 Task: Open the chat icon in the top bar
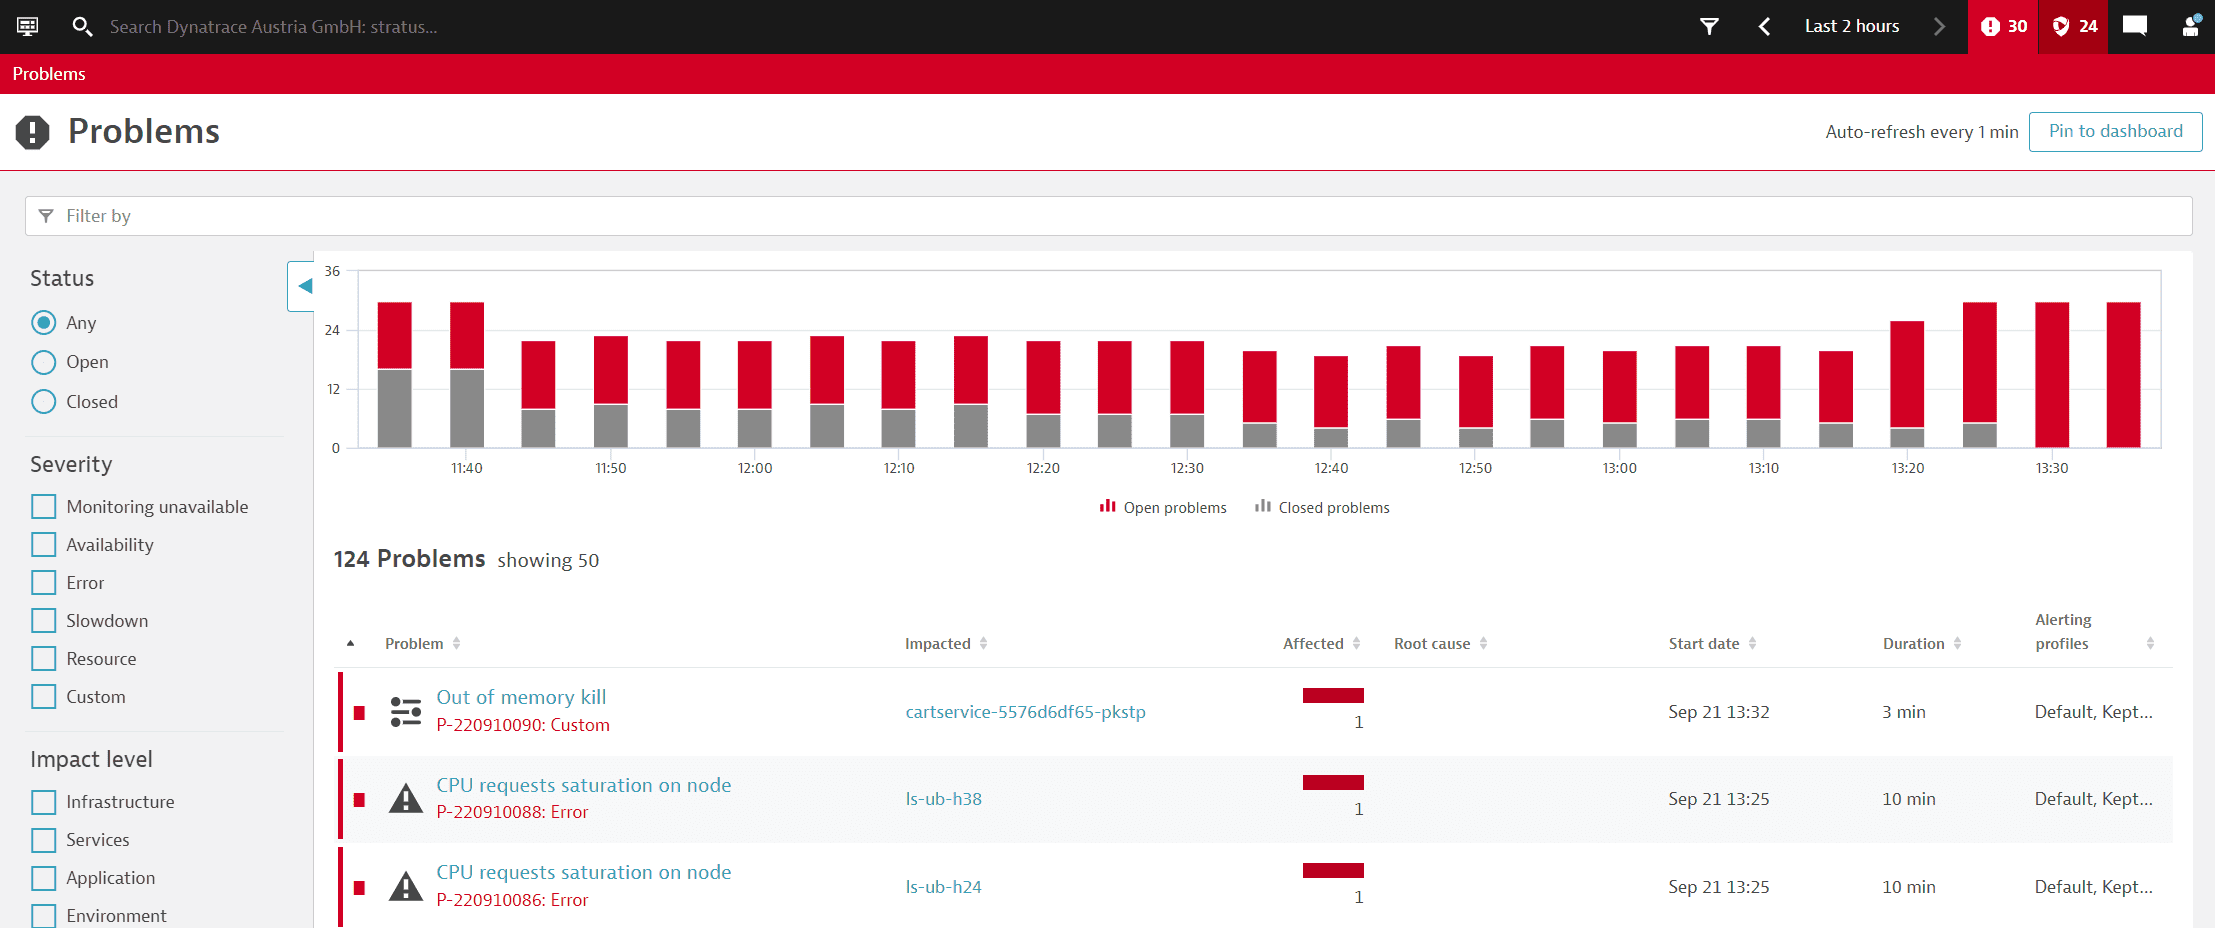(2135, 26)
